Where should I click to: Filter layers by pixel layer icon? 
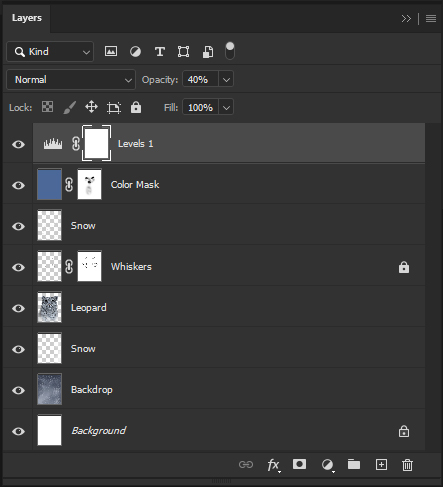pyautogui.click(x=111, y=51)
